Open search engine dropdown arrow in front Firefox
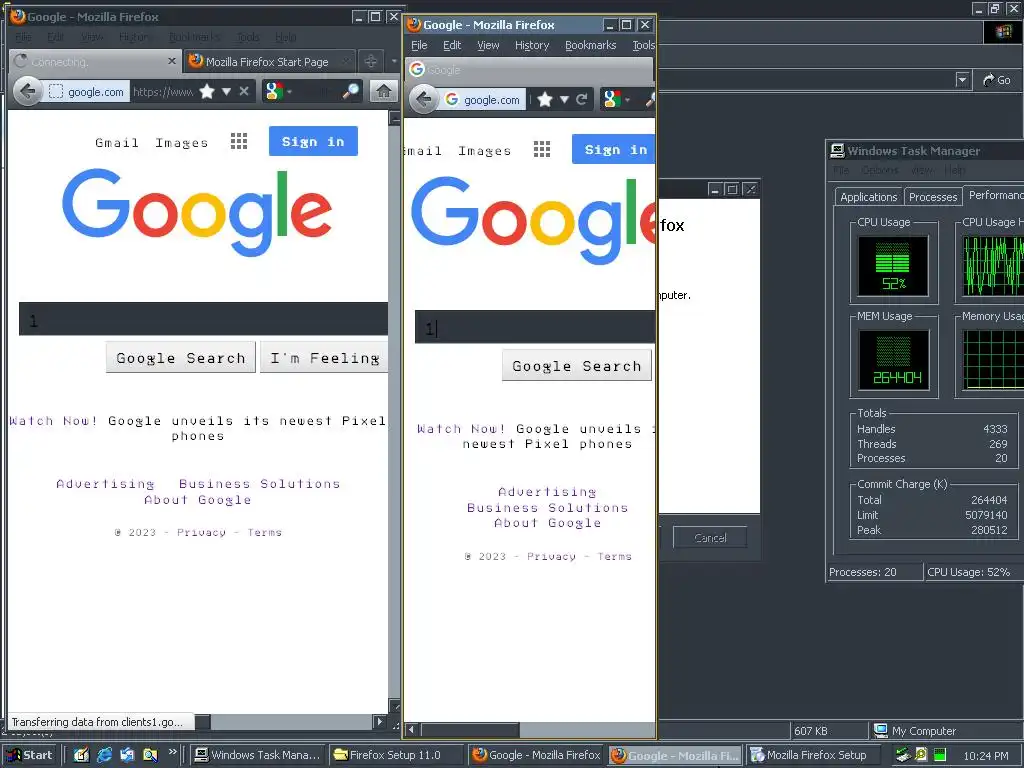The height and width of the screenshot is (768, 1024). tap(627, 100)
